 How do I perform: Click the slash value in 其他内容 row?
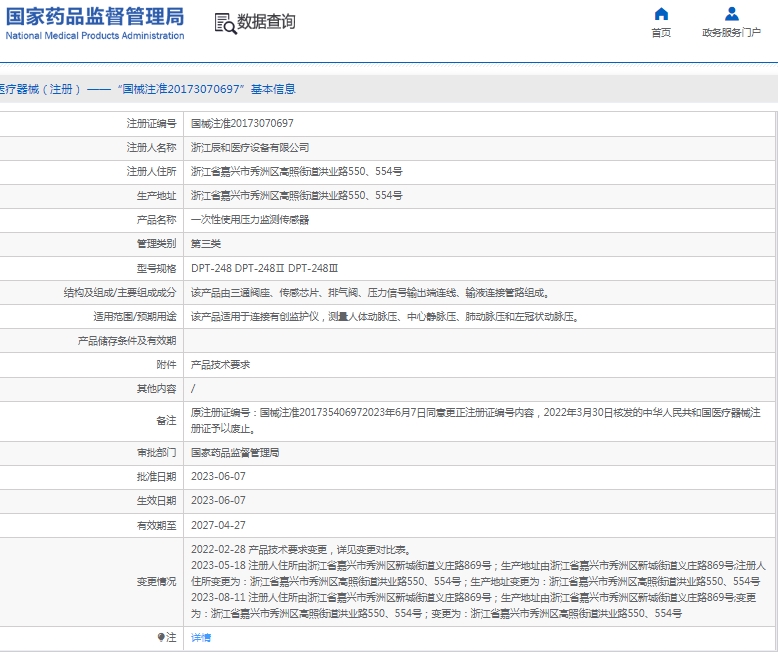(193, 389)
